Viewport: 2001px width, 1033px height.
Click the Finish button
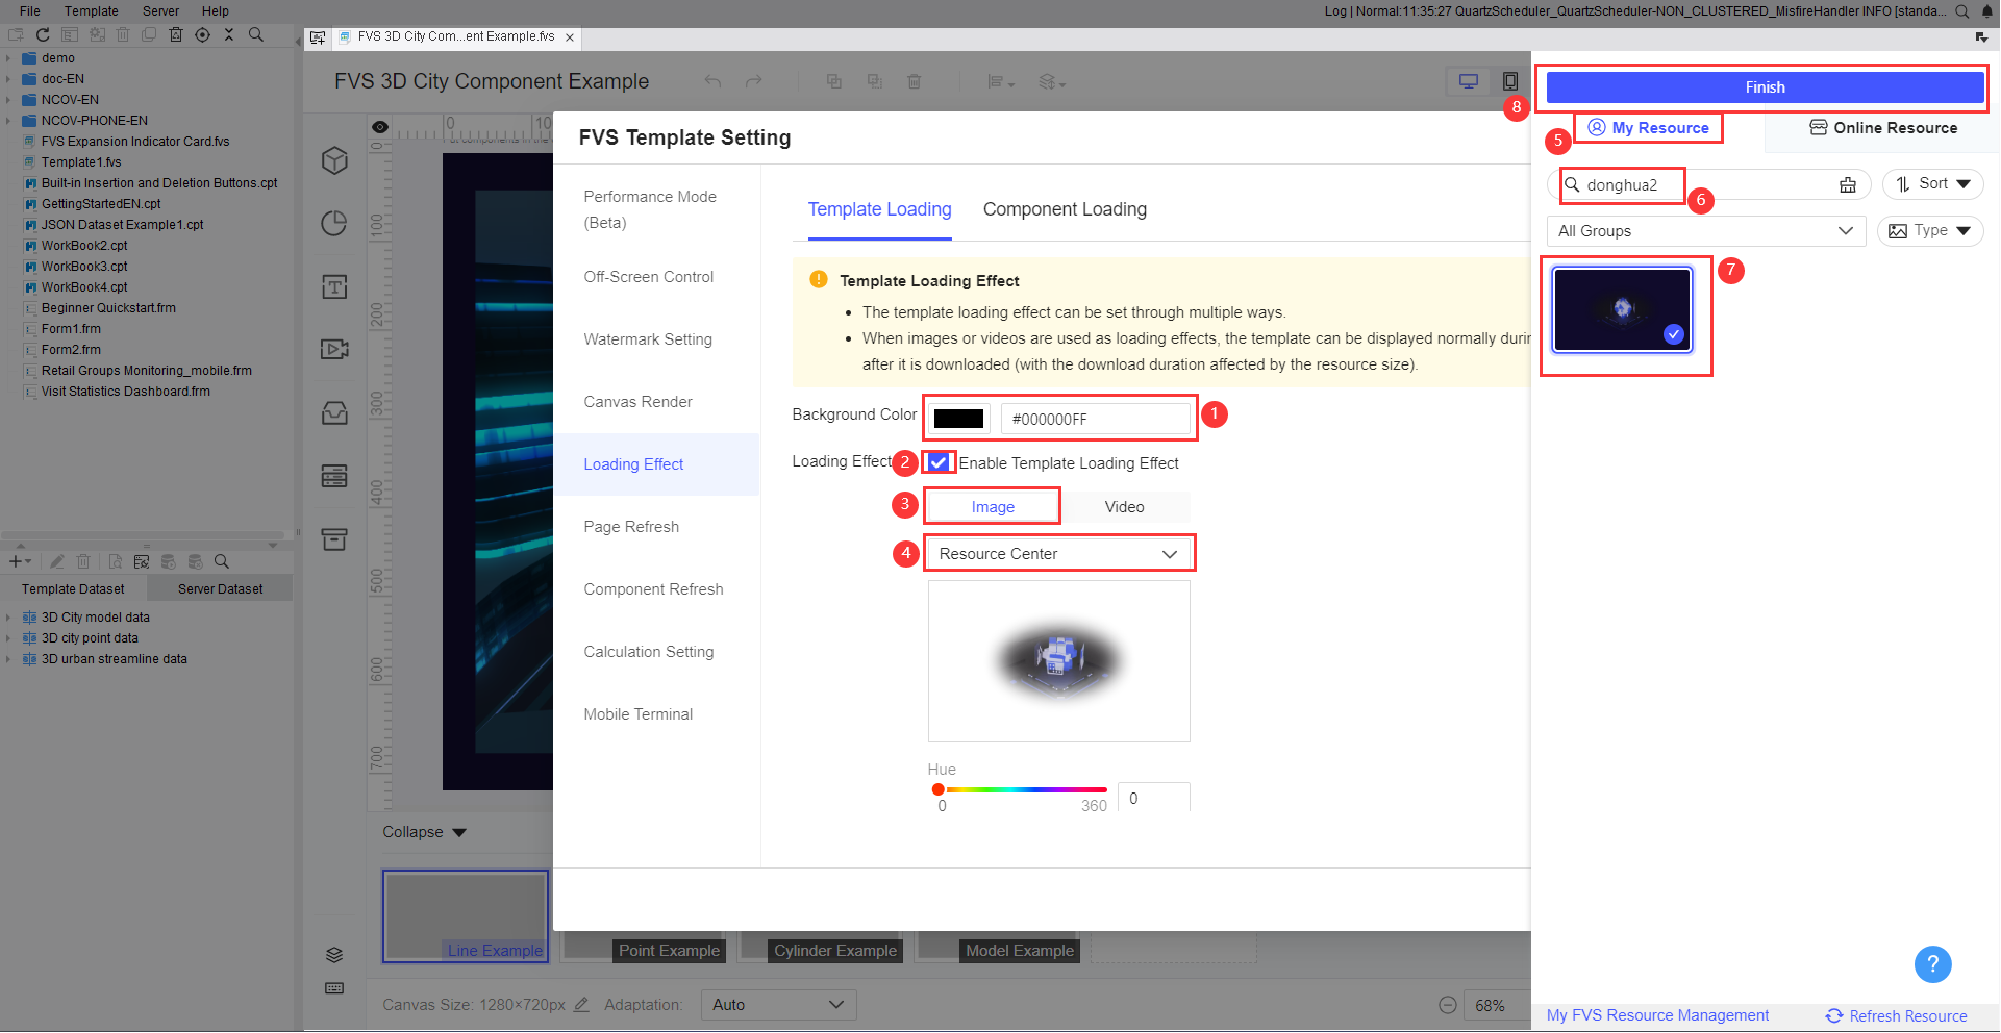click(1763, 87)
